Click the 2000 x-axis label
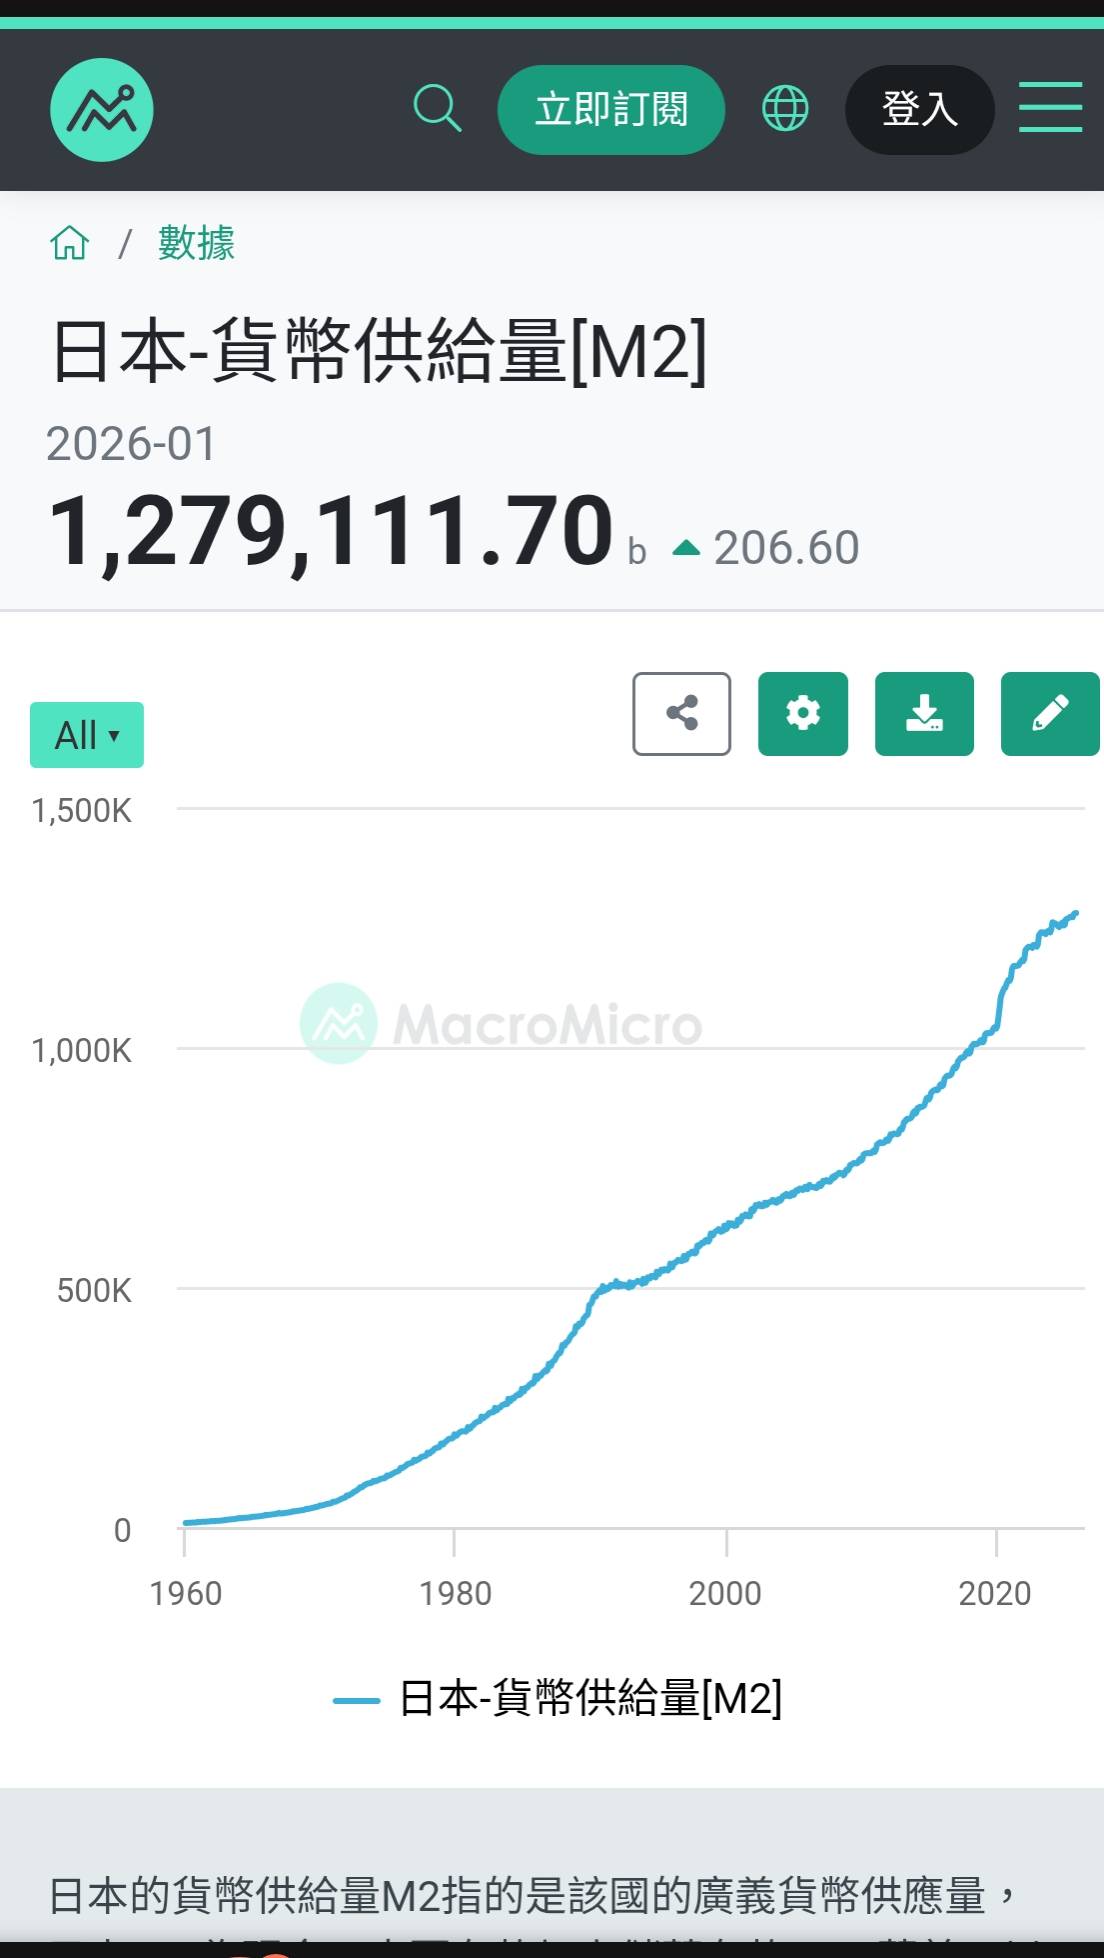 coord(725,1593)
